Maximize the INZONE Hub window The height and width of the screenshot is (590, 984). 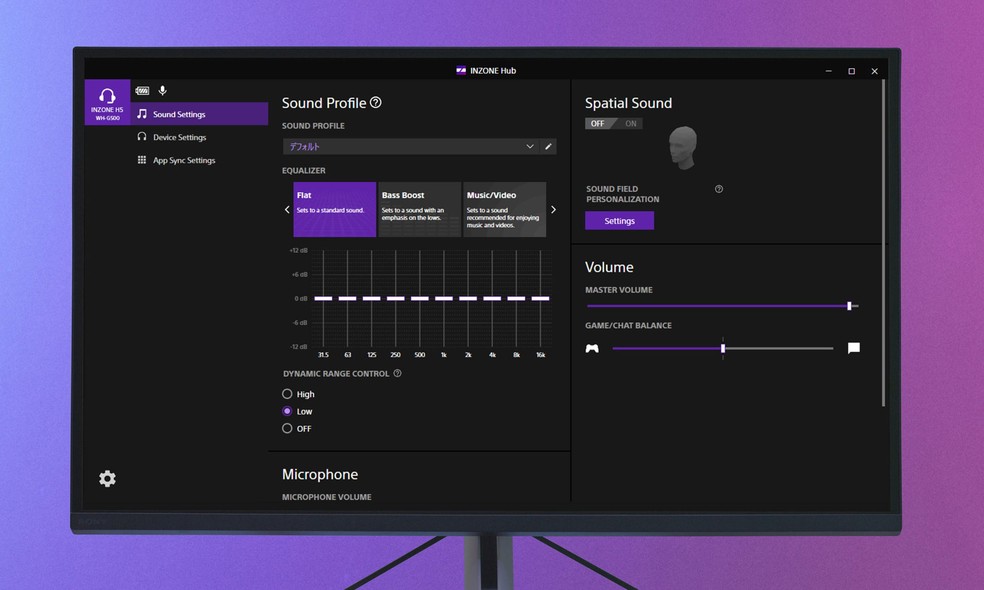pyautogui.click(x=852, y=71)
